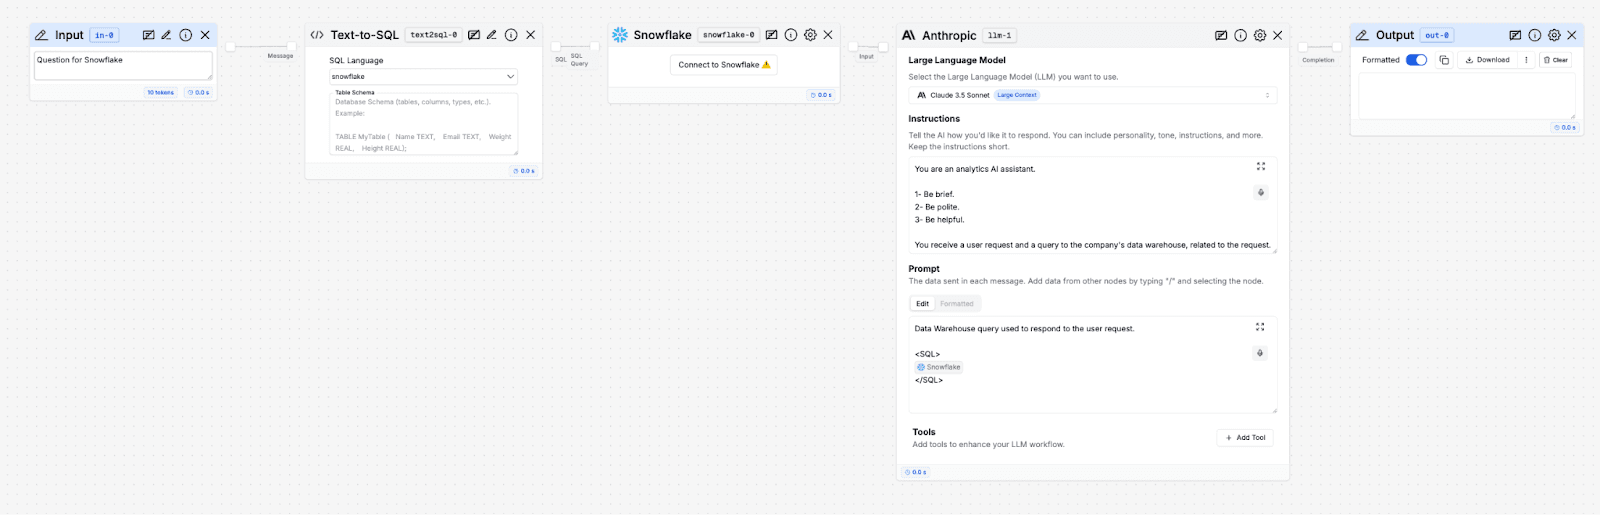Click the text2sql-0 node ID badge
This screenshot has width=1600, height=515.
pos(434,35)
